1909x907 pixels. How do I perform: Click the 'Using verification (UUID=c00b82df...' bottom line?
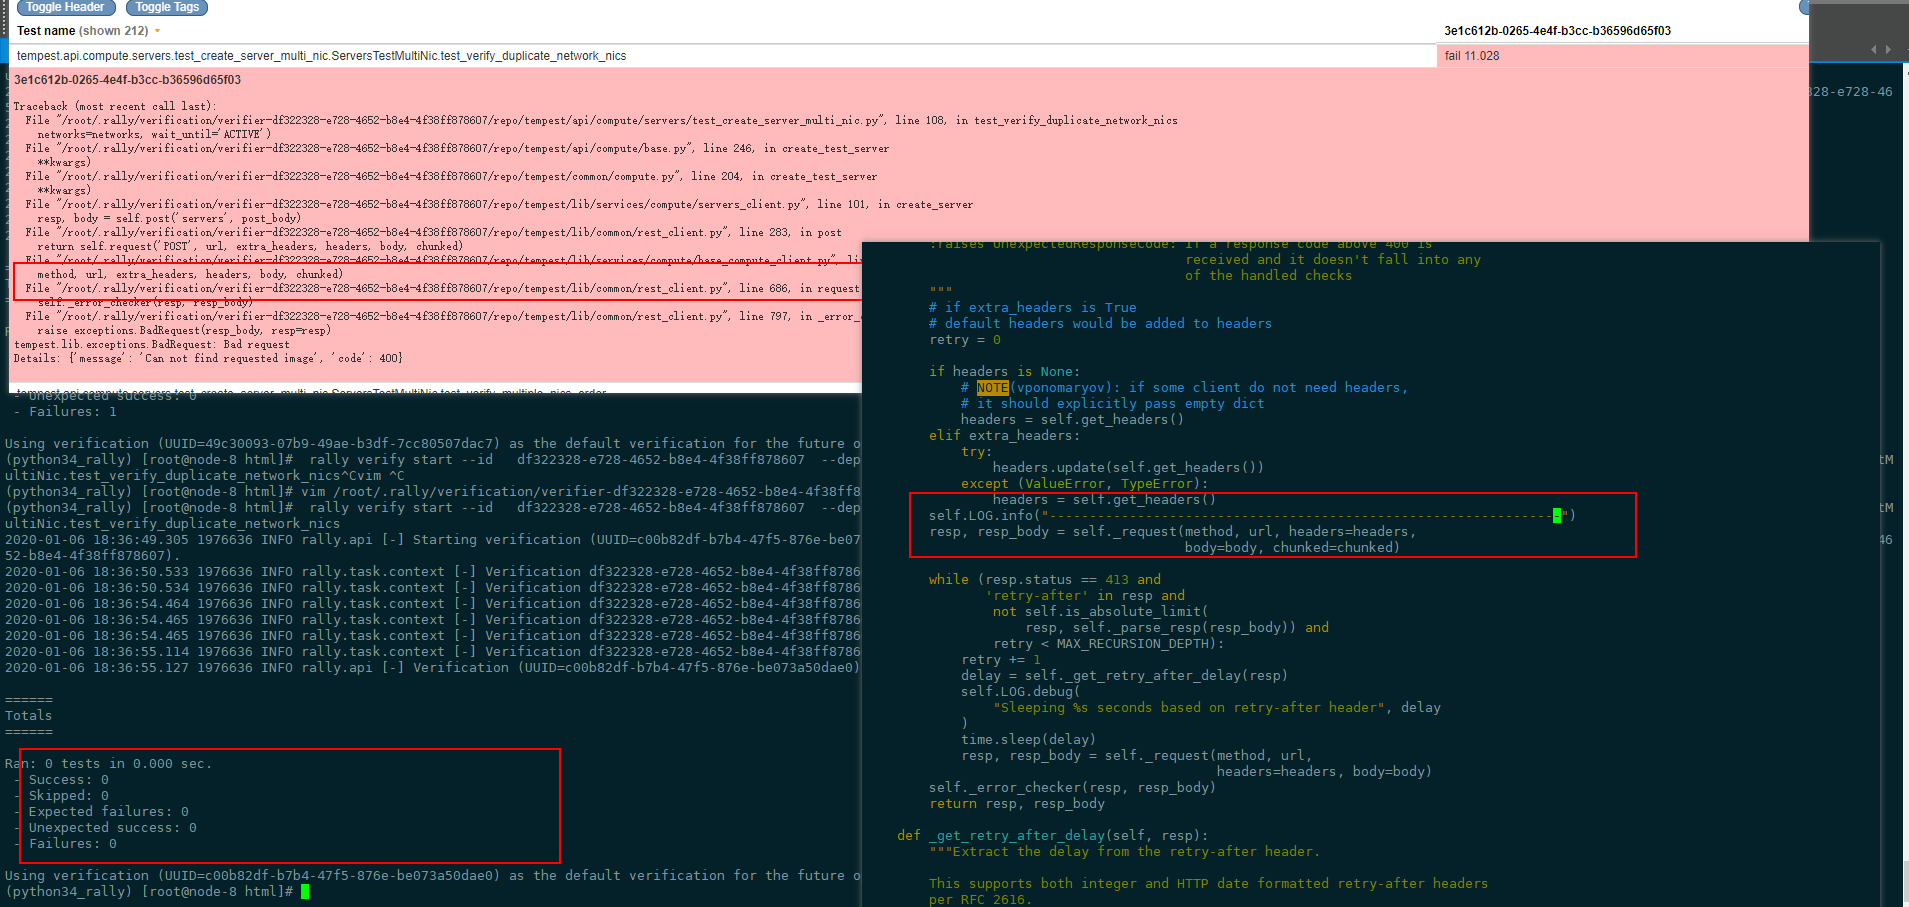432,875
